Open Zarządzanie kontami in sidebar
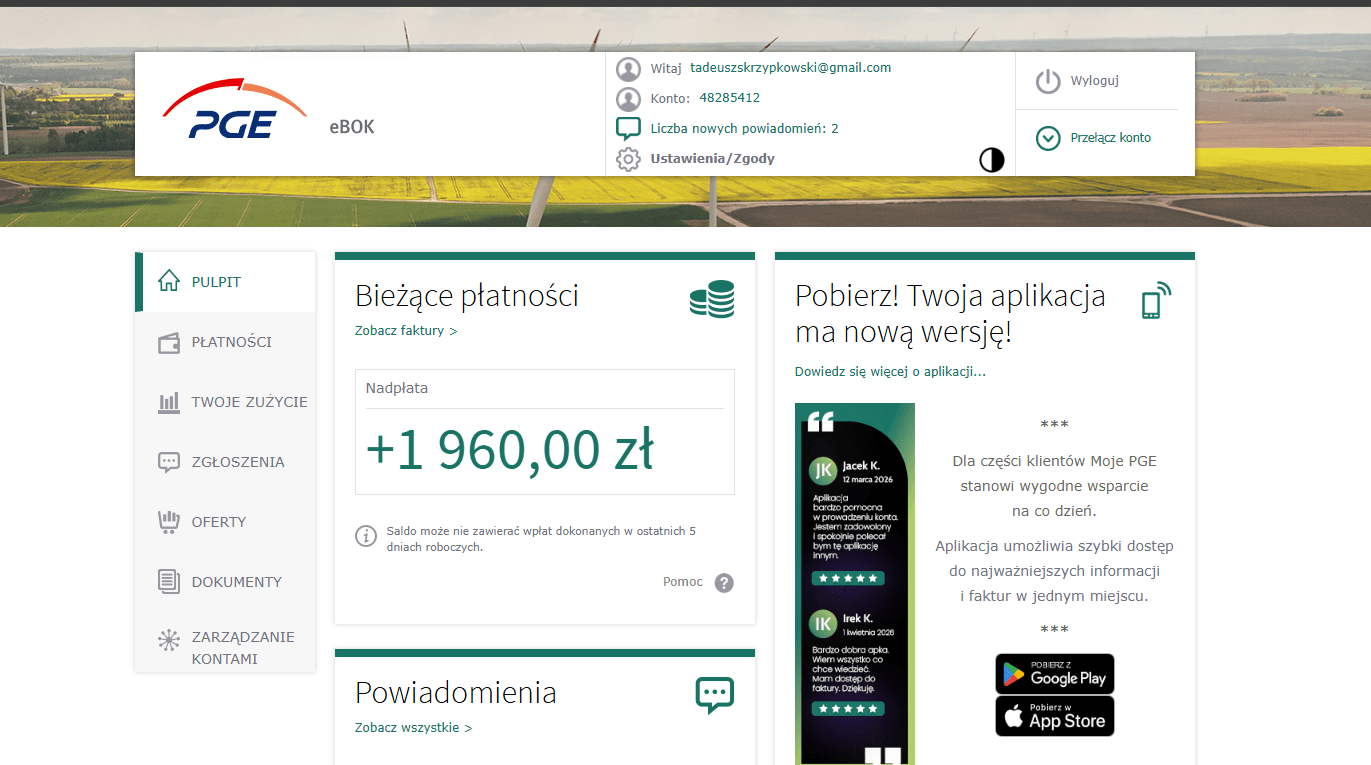1371x765 pixels. click(x=225, y=642)
